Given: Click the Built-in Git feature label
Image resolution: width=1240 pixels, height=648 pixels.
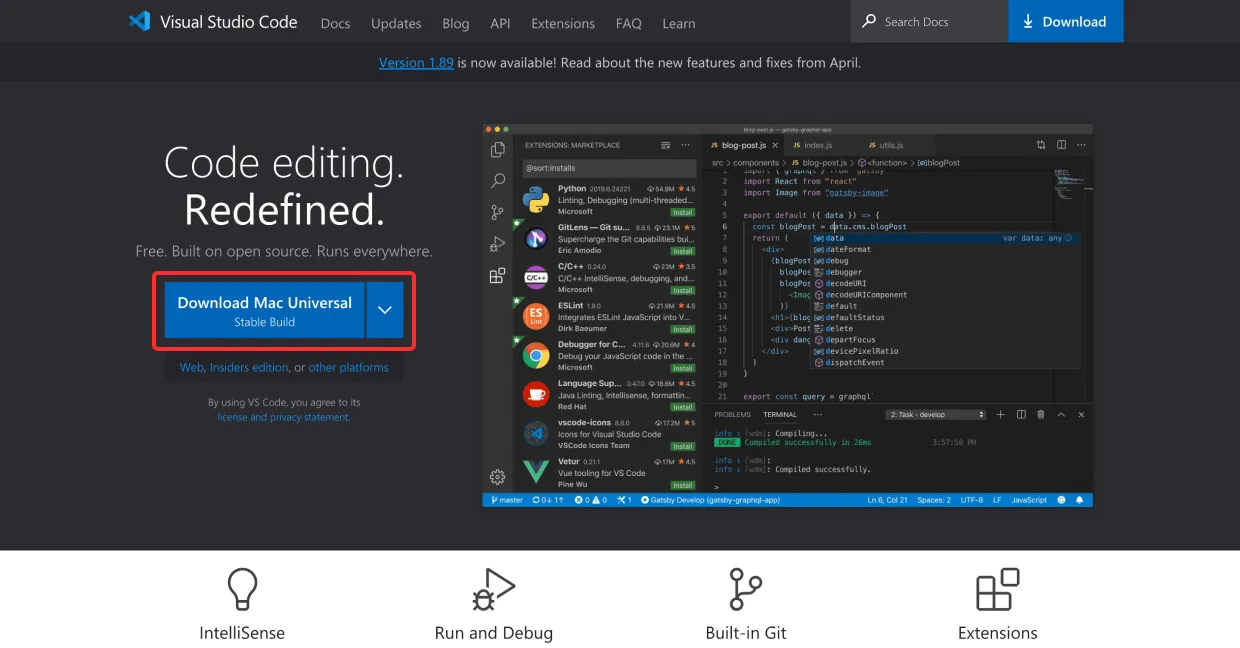Looking at the screenshot, I should tap(746, 633).
